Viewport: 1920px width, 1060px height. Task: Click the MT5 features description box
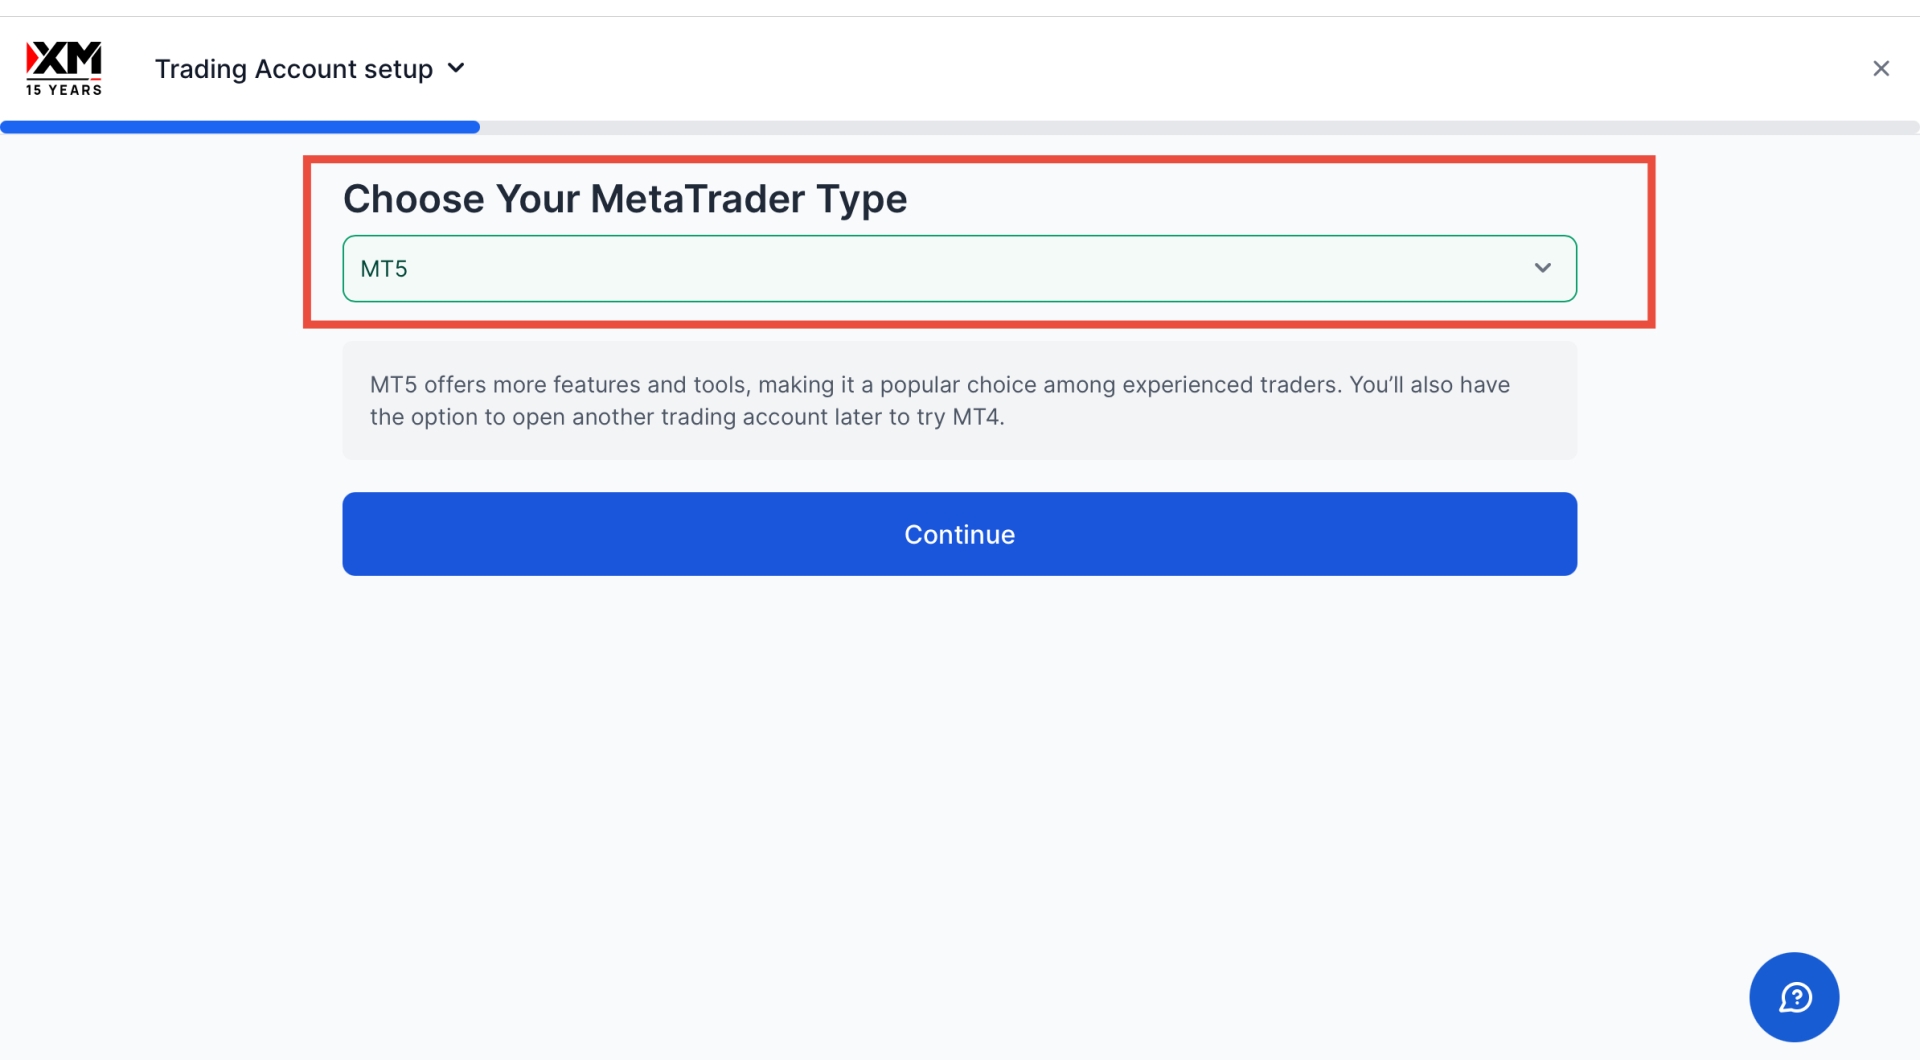(958, 400)
